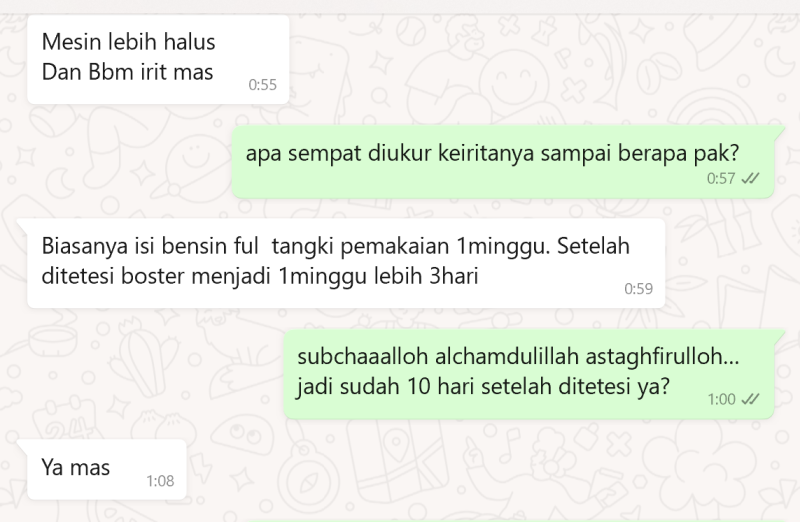Click the 1:08 timestamp on 'Ya mas'

click(160, 481)
